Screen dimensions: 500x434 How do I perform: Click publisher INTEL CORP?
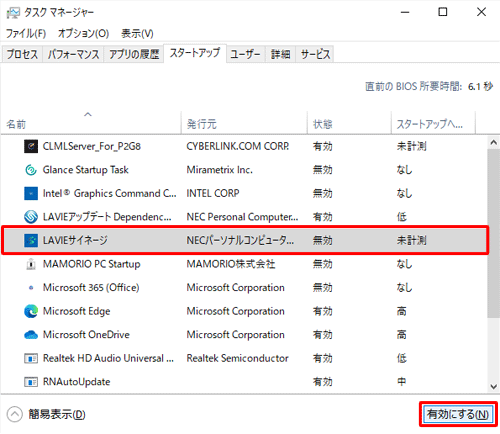click(213, 193)
